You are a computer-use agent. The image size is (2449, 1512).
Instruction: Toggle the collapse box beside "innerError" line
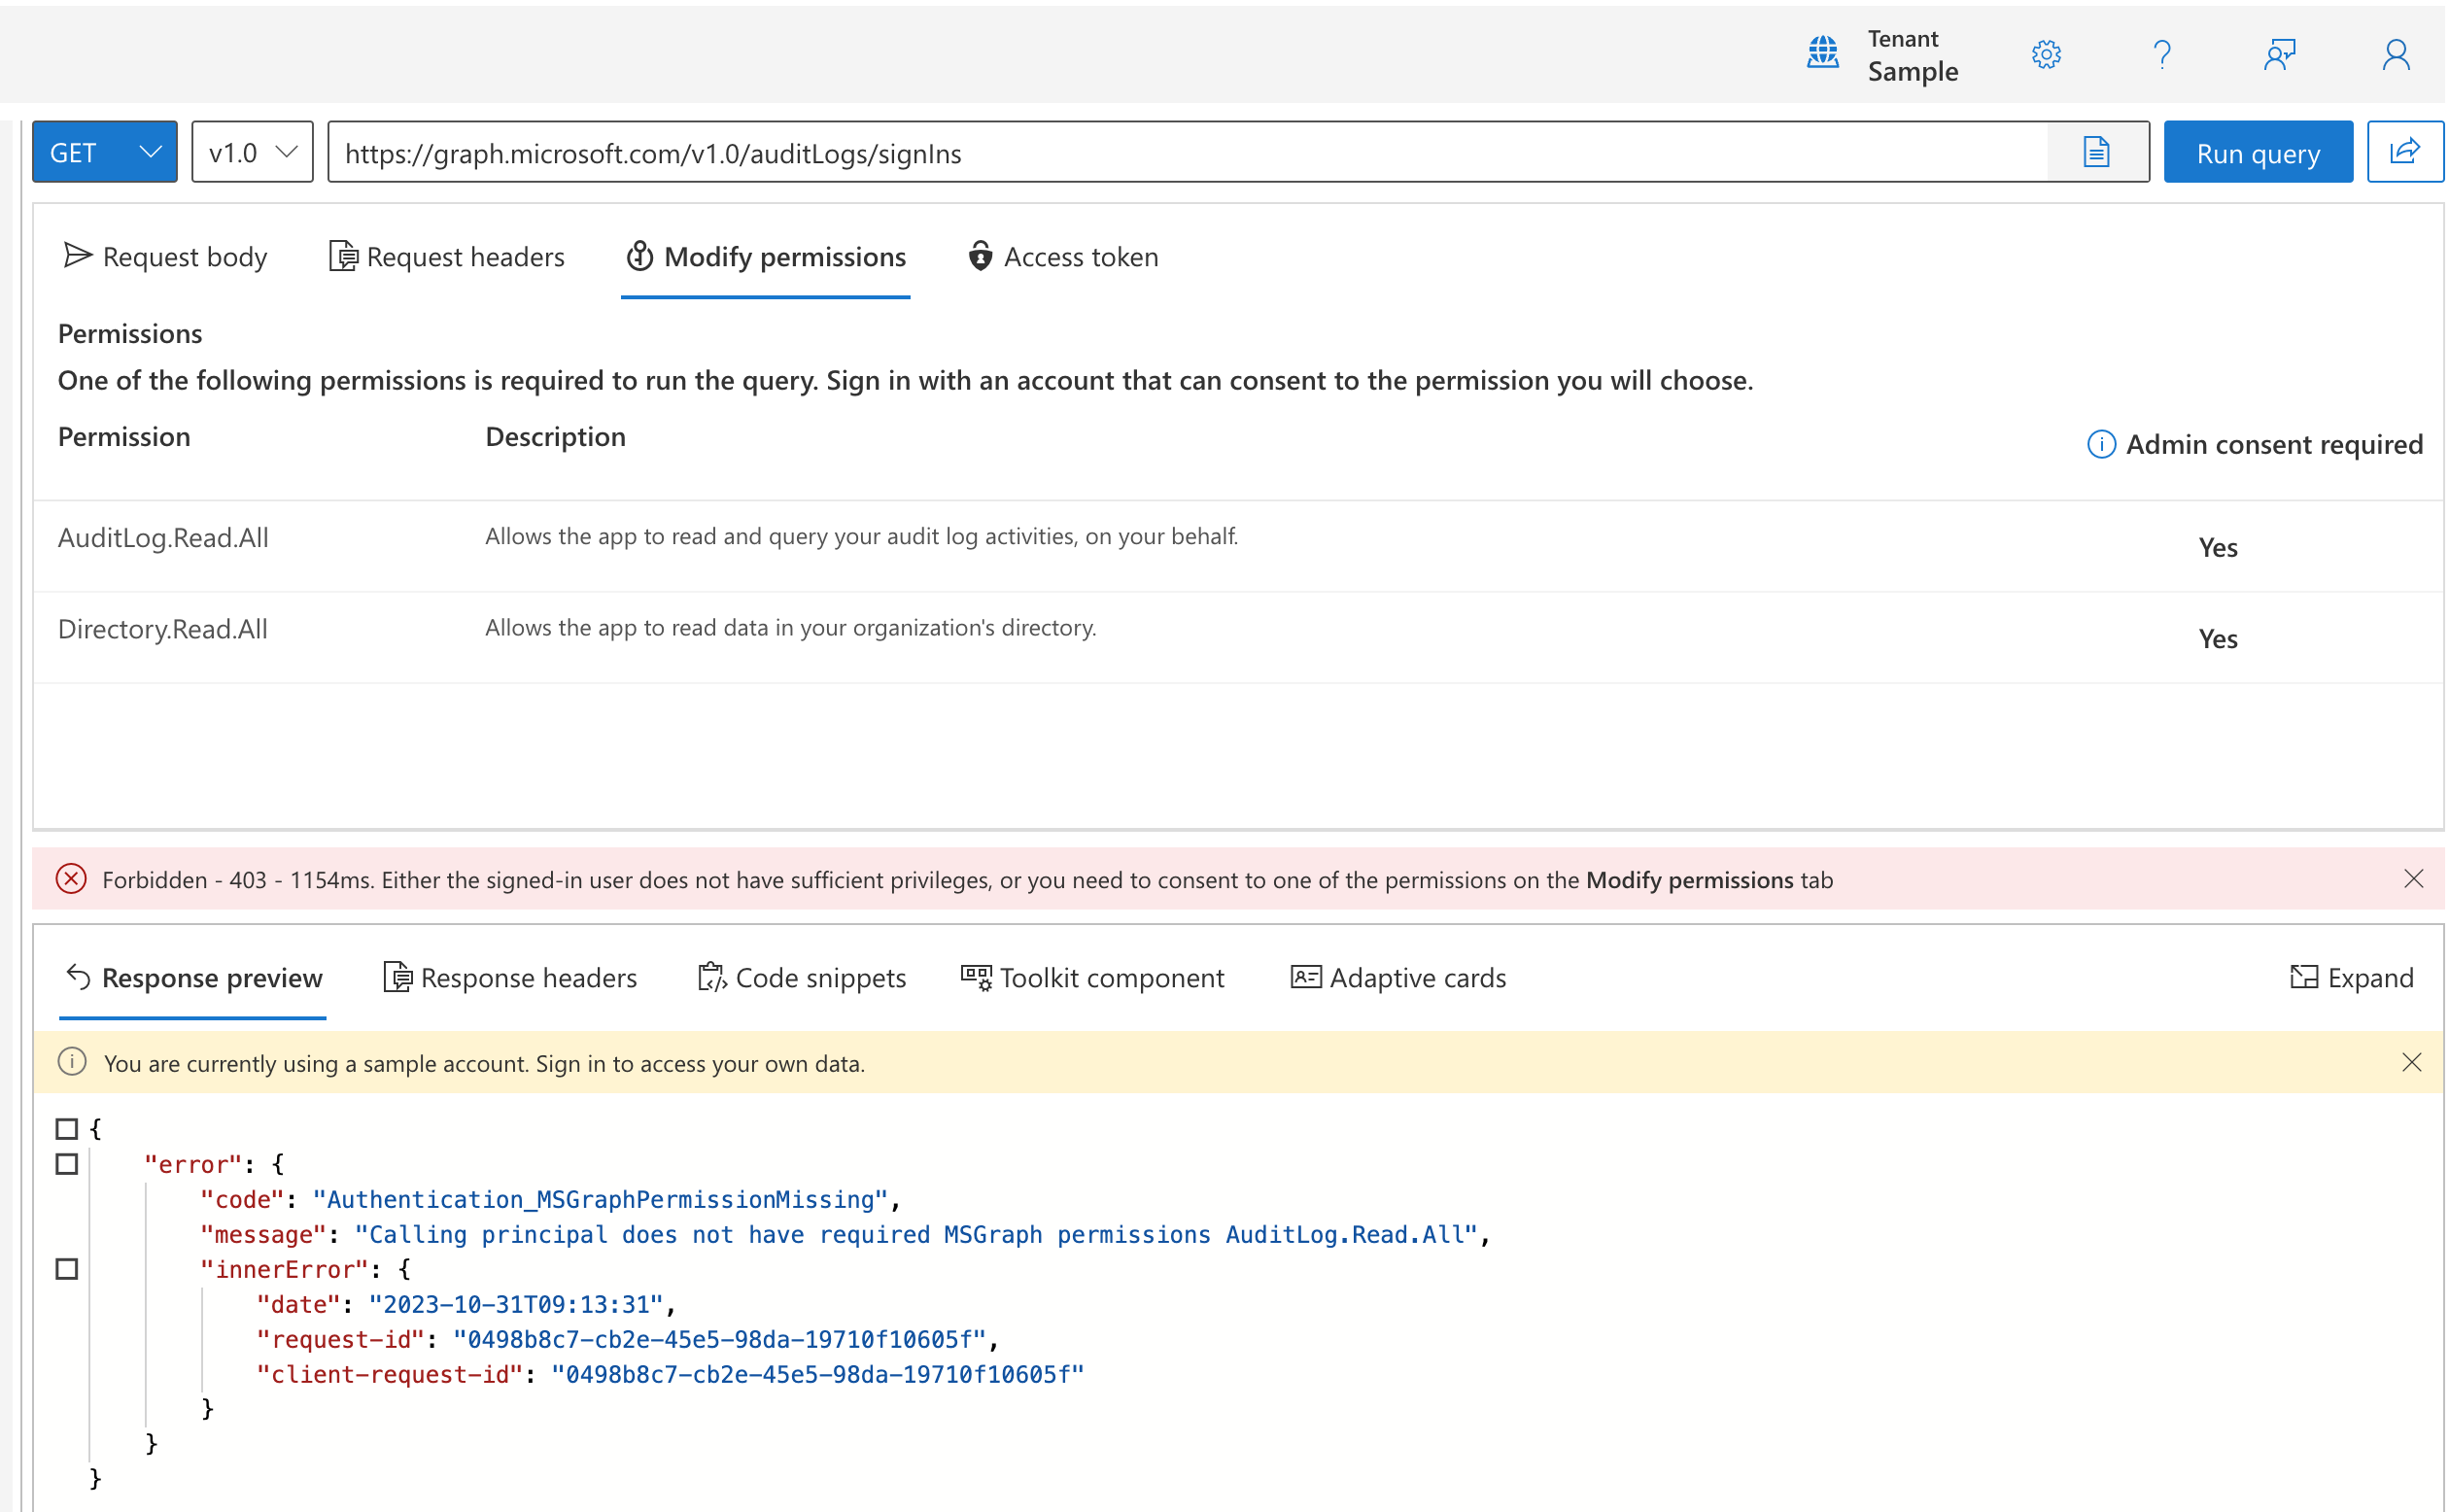[67, 1269]
